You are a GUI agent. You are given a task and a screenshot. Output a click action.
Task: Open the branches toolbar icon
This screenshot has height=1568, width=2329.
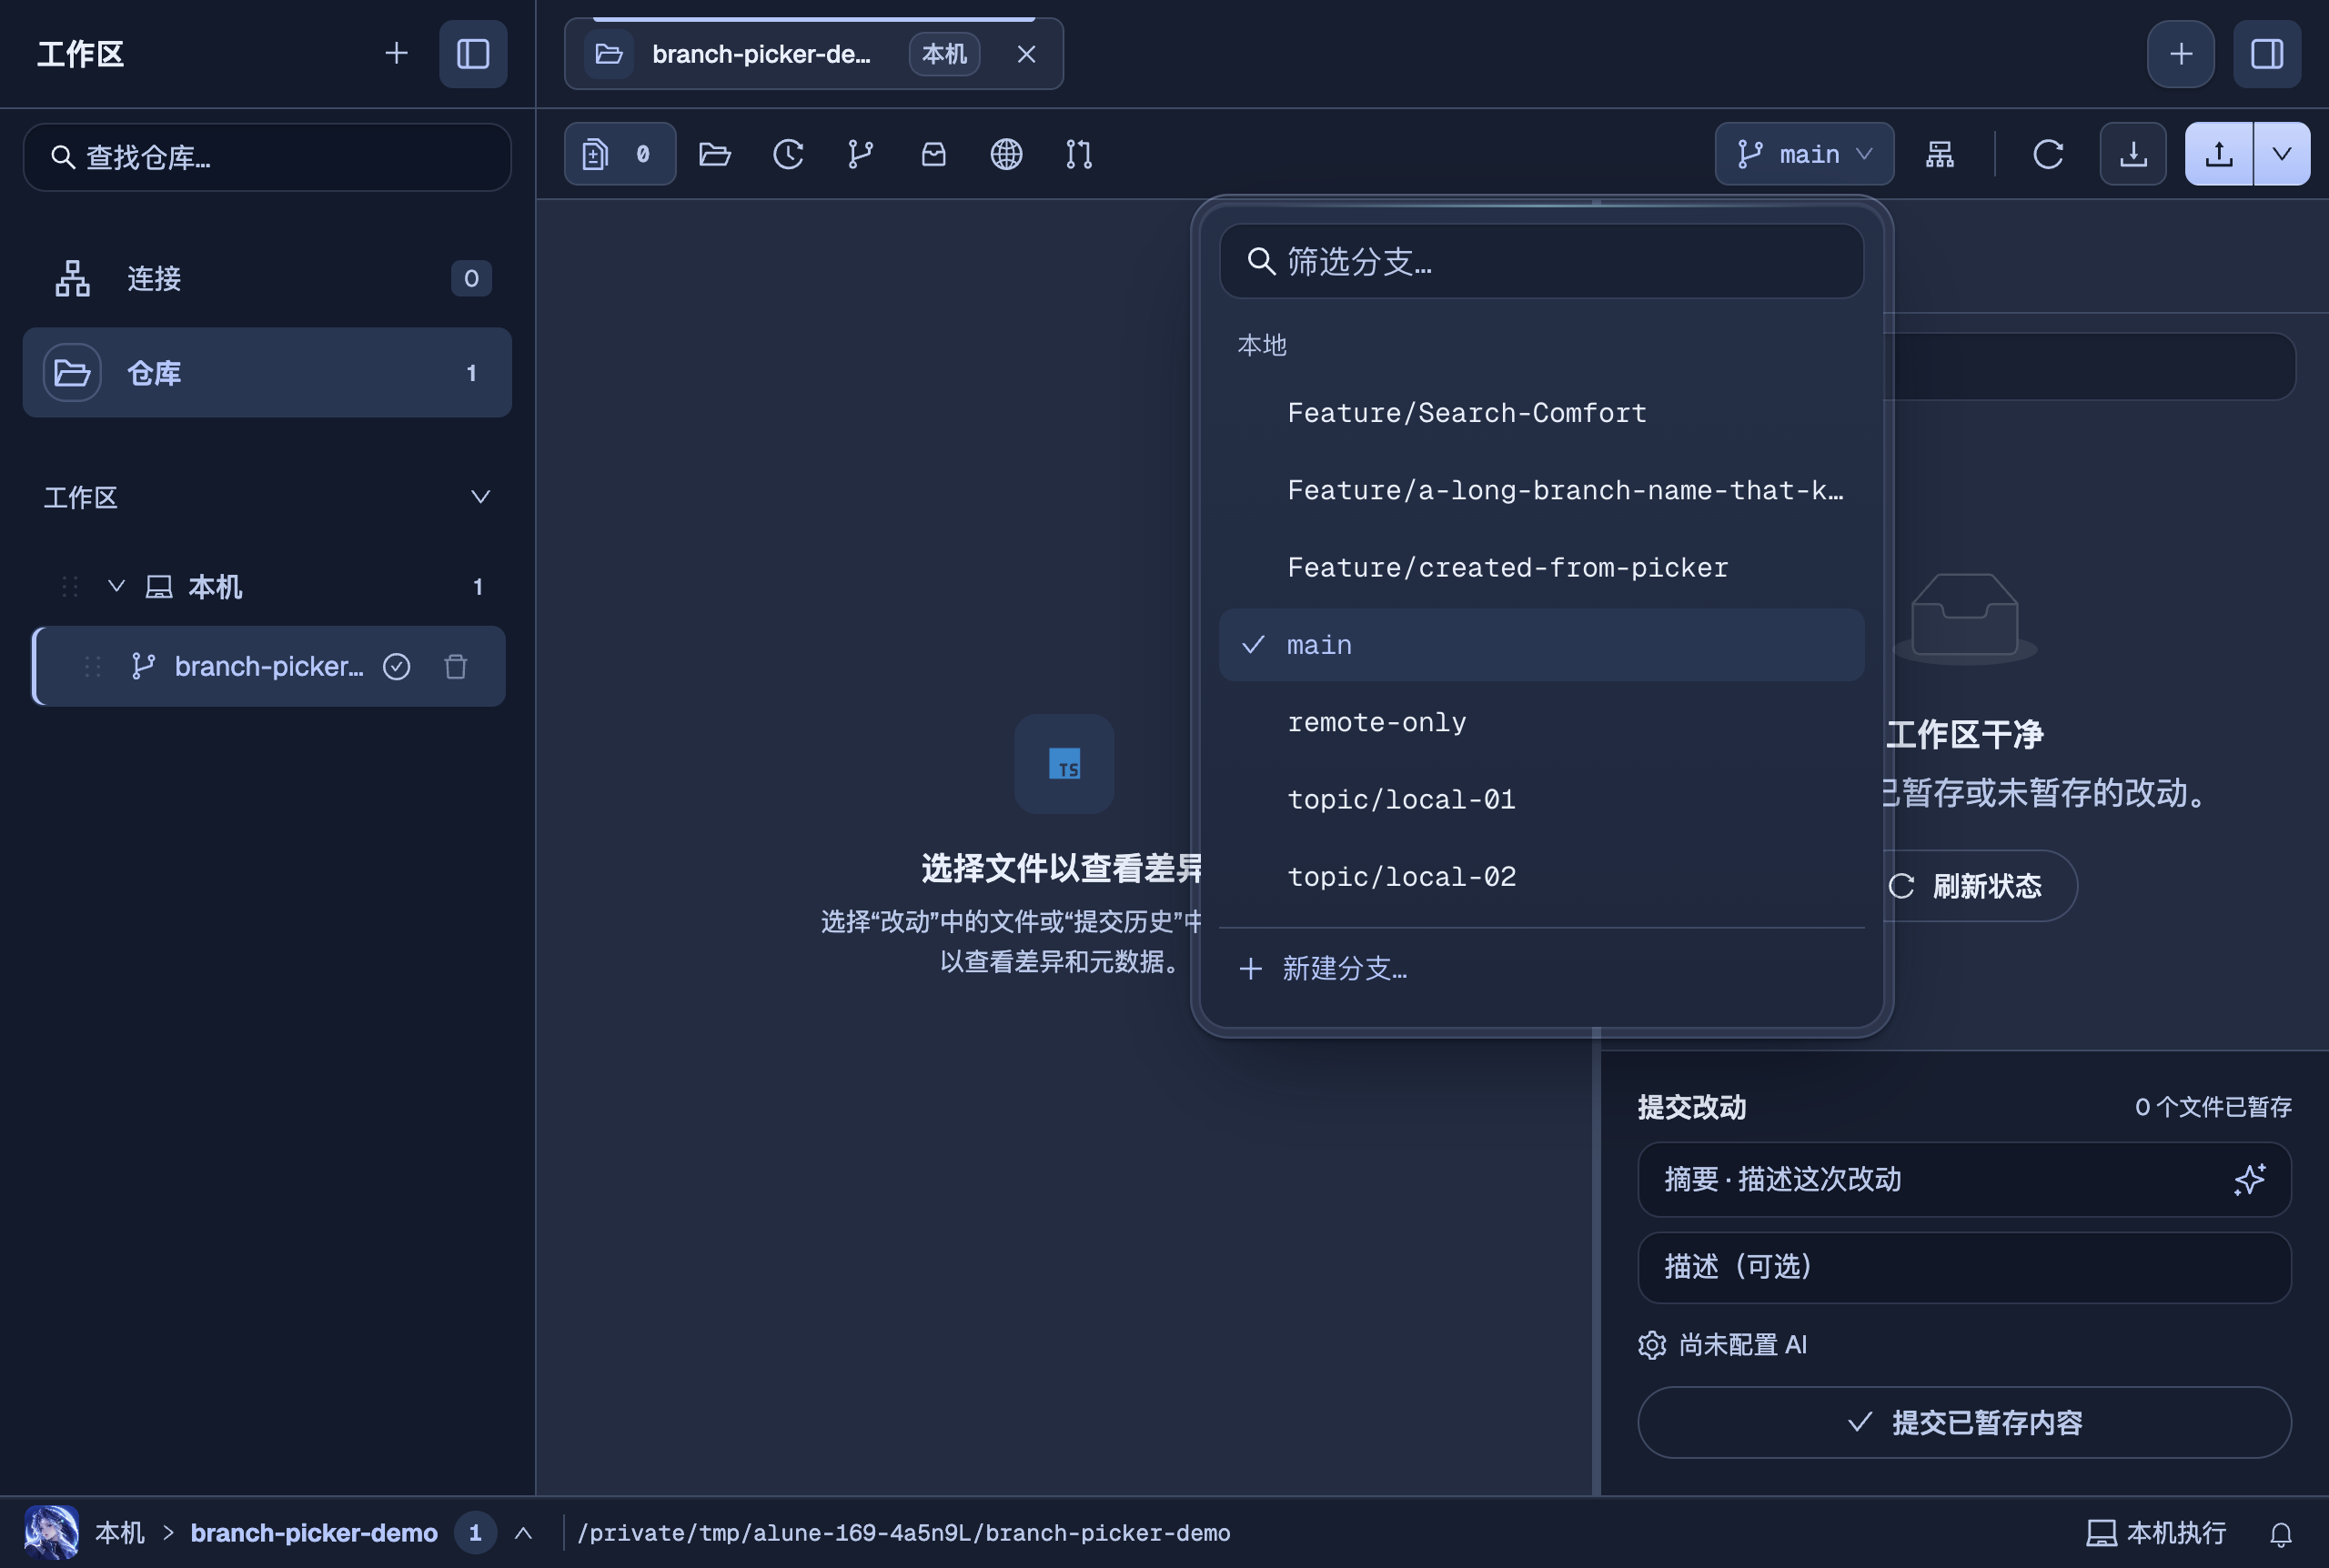[861, 154]
